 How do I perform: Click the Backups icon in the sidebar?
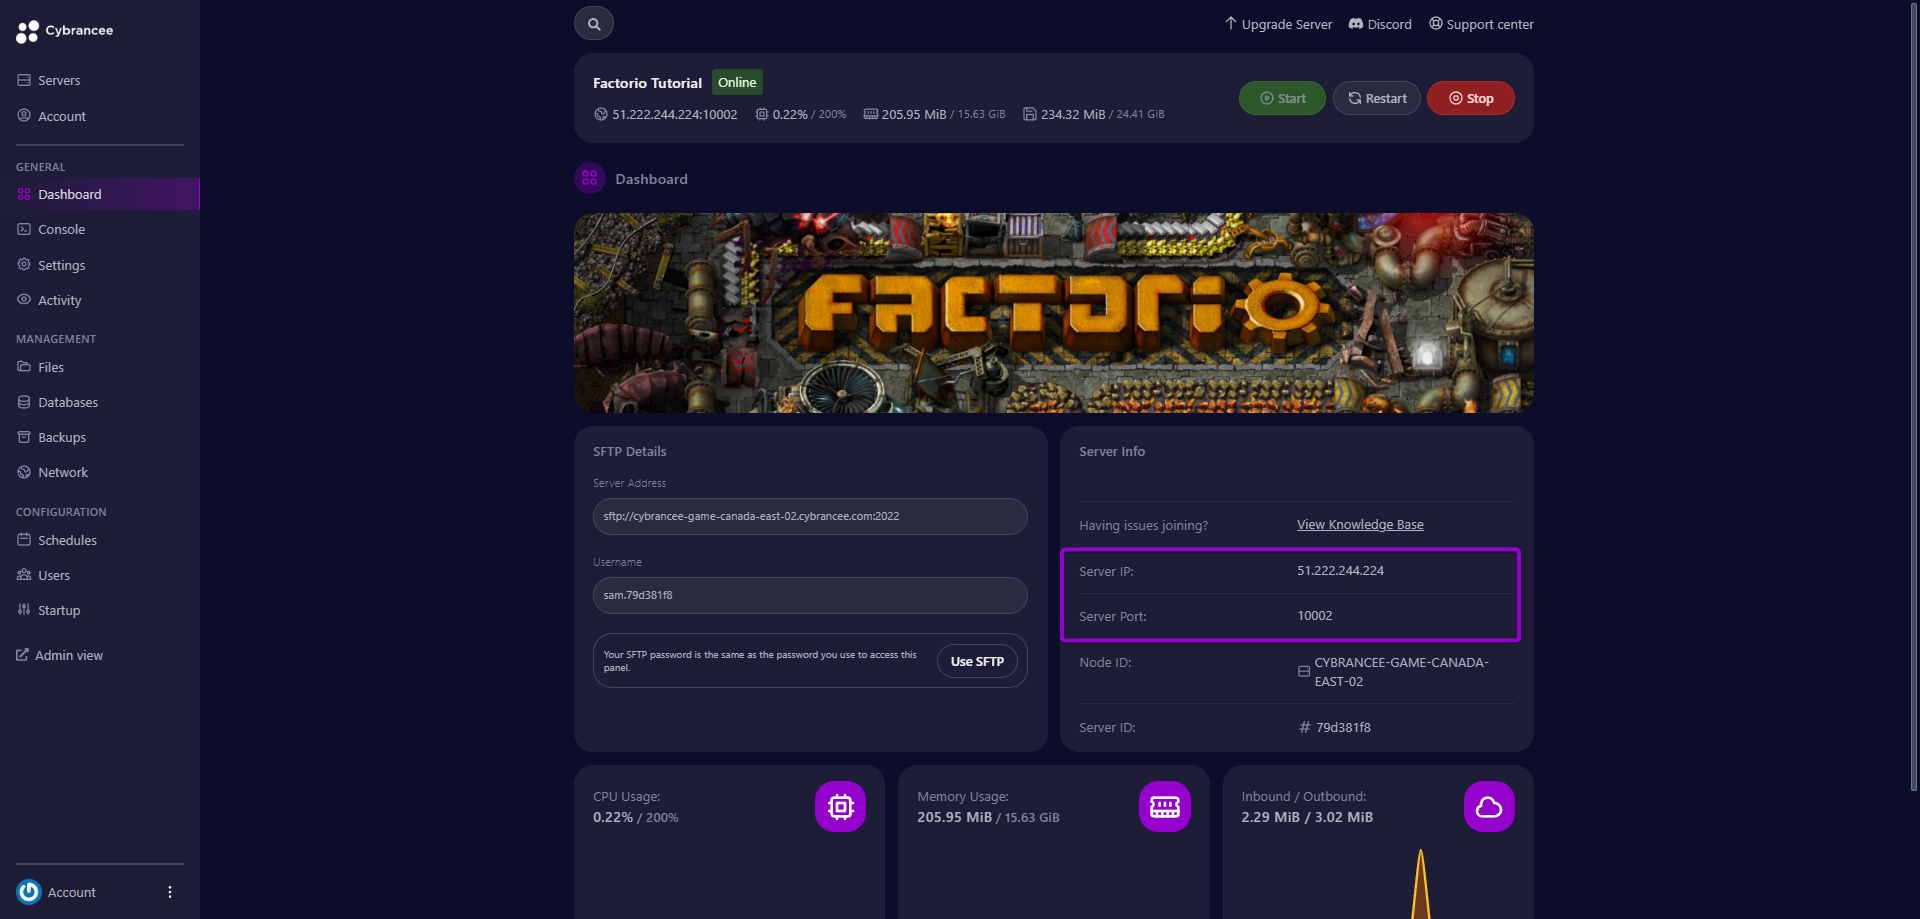pyautogui.click(x=23, y=437)
